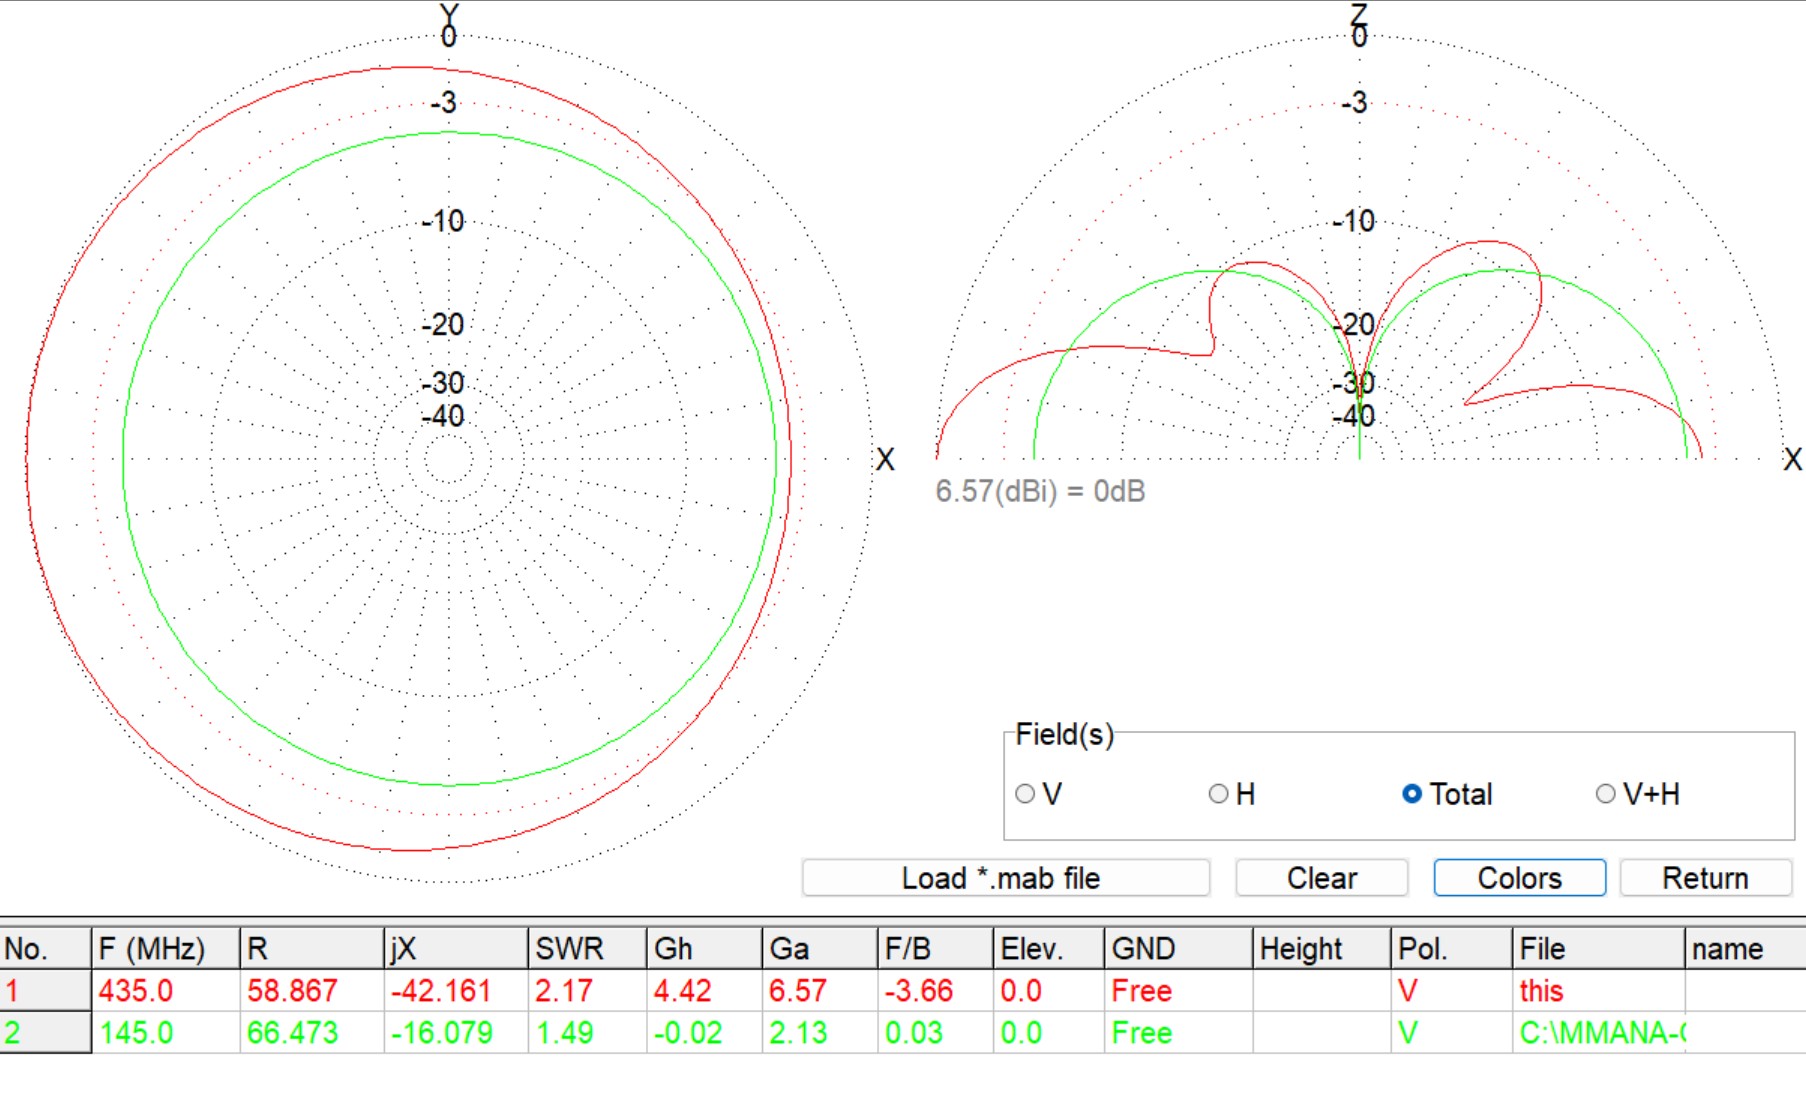
Task: Select the H field radio button
Action: coord(1219,794)
